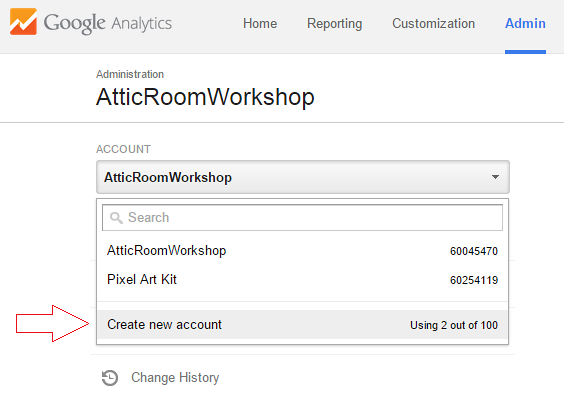Click the Google Analytics orange logo icon
The image size is (564, 395).
pyautogui.click(x=23, y=22)
